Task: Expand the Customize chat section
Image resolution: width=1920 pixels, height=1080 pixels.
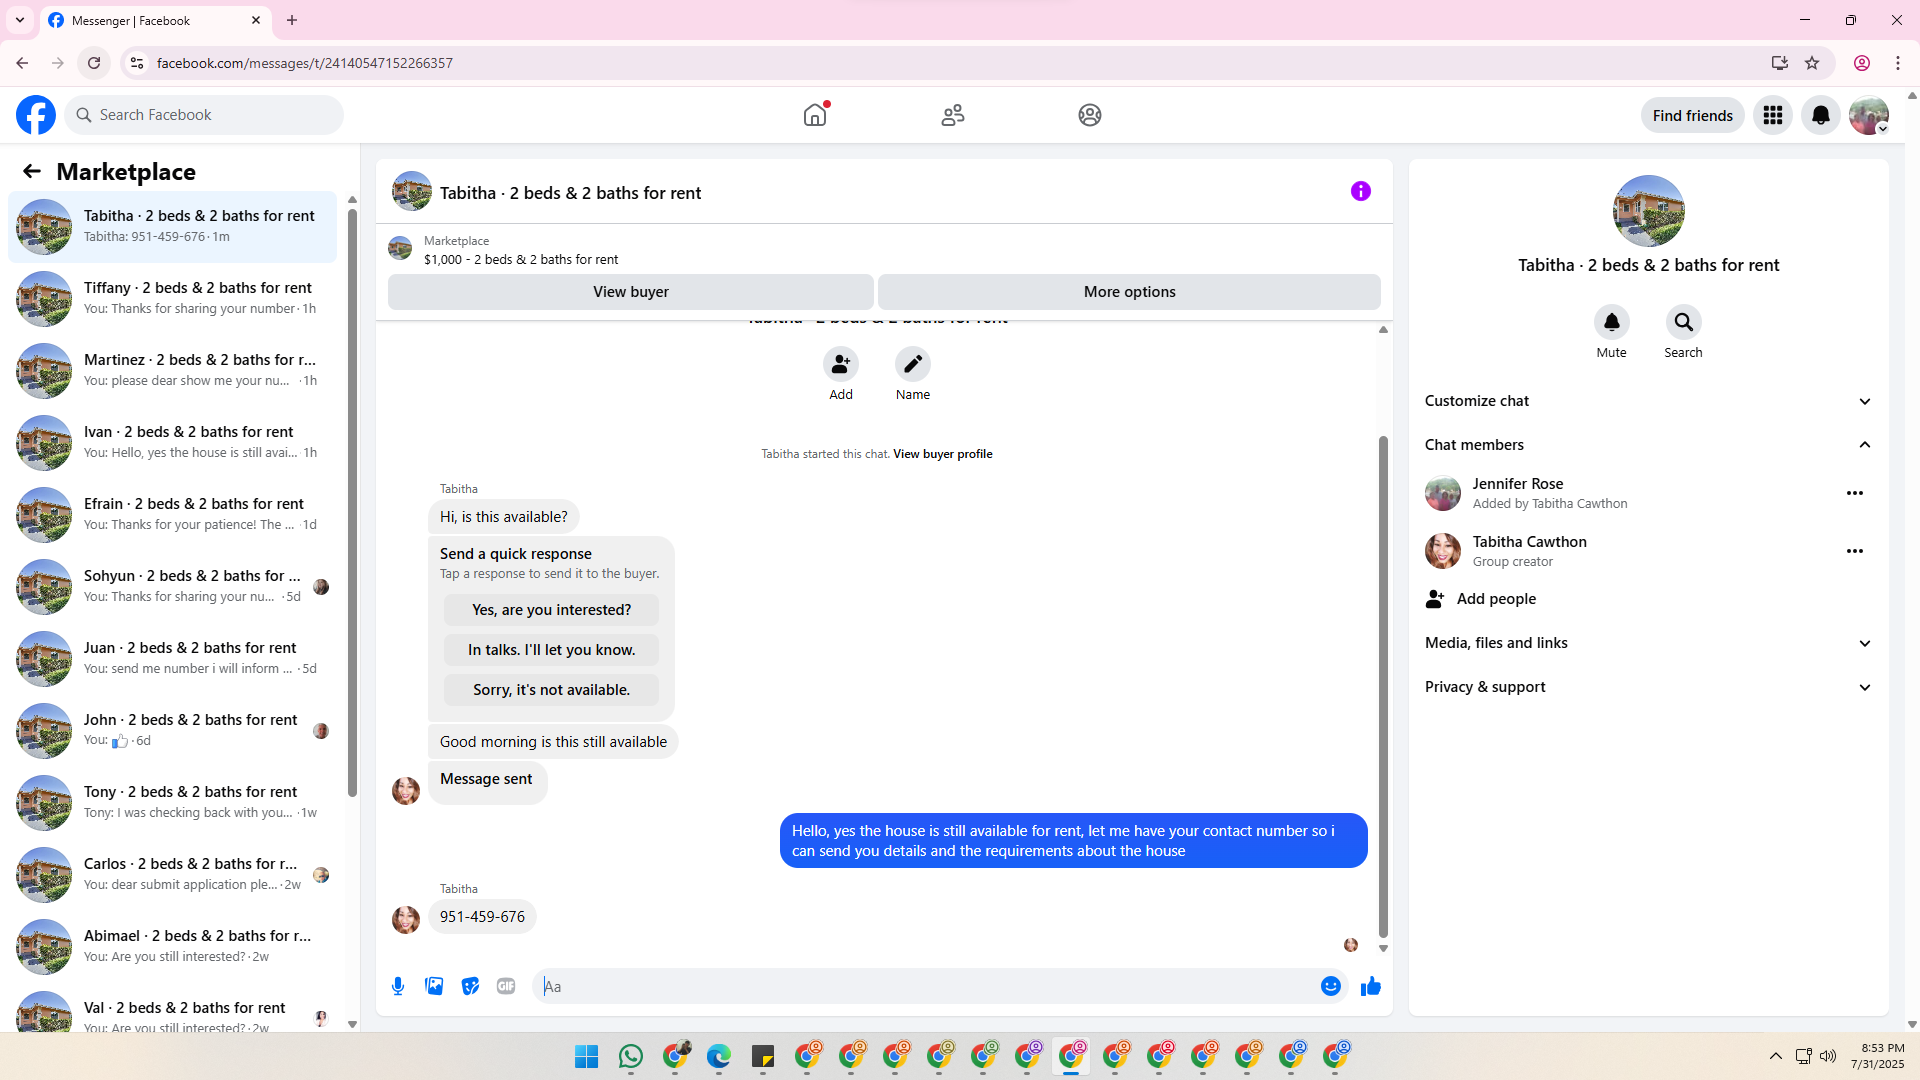Action: 1648,401
